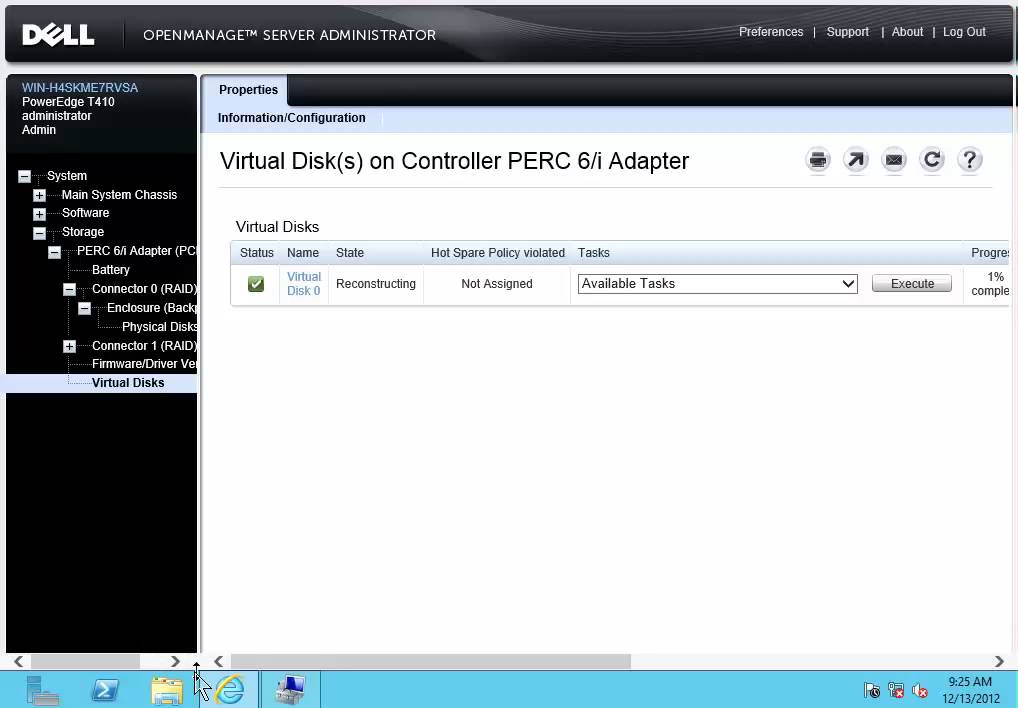The width and height of the screenshot is (1018, 708).
Task: Click the Not Assigned cell
Action: [497, 284]
